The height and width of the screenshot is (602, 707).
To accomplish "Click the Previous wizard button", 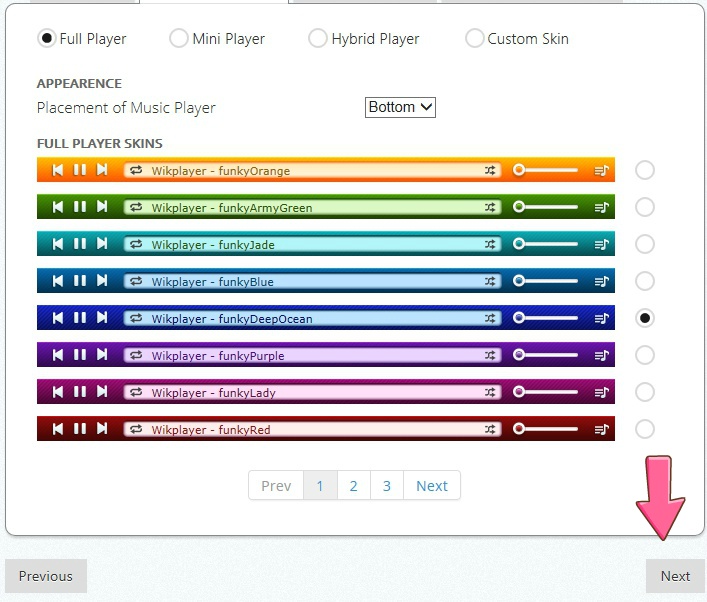I will [x=46, y=576].
